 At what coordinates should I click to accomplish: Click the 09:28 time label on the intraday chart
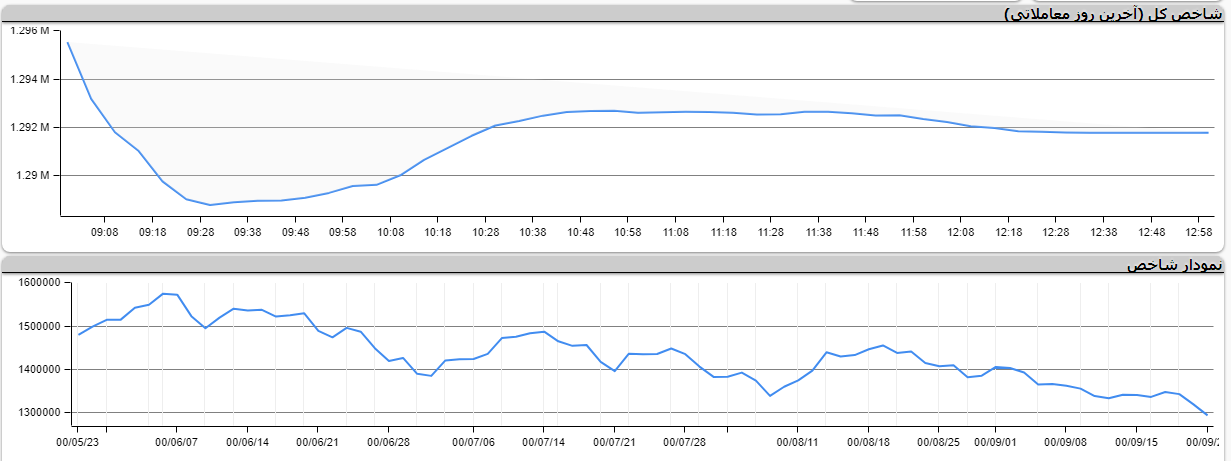point(200,231)
